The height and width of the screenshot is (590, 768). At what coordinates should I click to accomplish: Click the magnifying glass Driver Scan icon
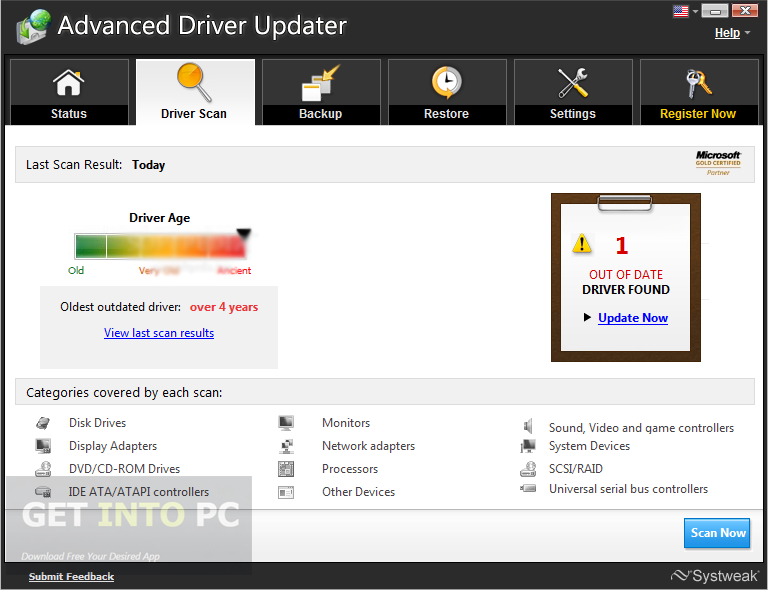click(194, 82)
